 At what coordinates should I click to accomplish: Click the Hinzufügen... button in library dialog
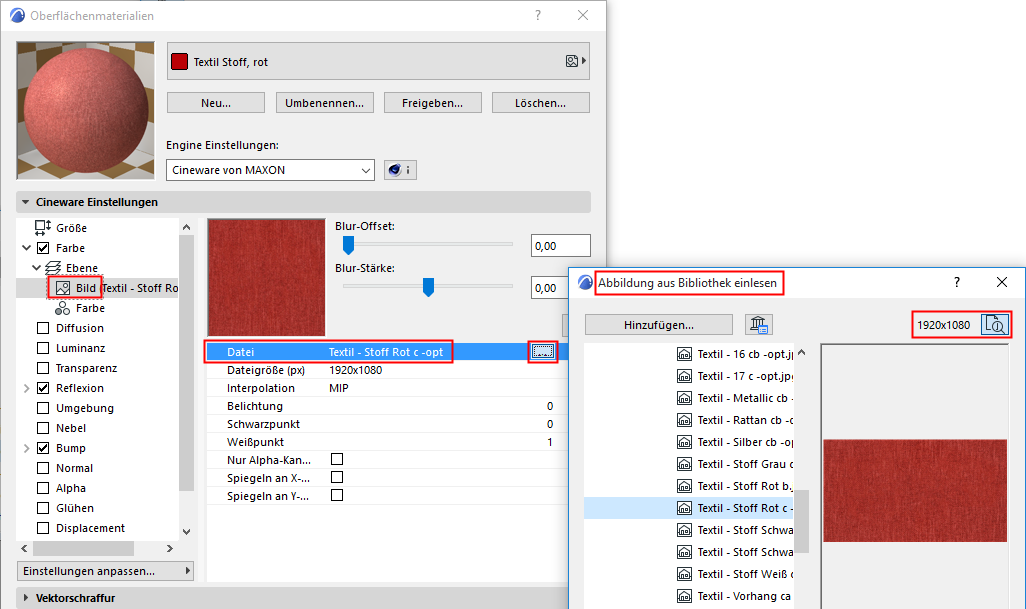coord(659,324)
